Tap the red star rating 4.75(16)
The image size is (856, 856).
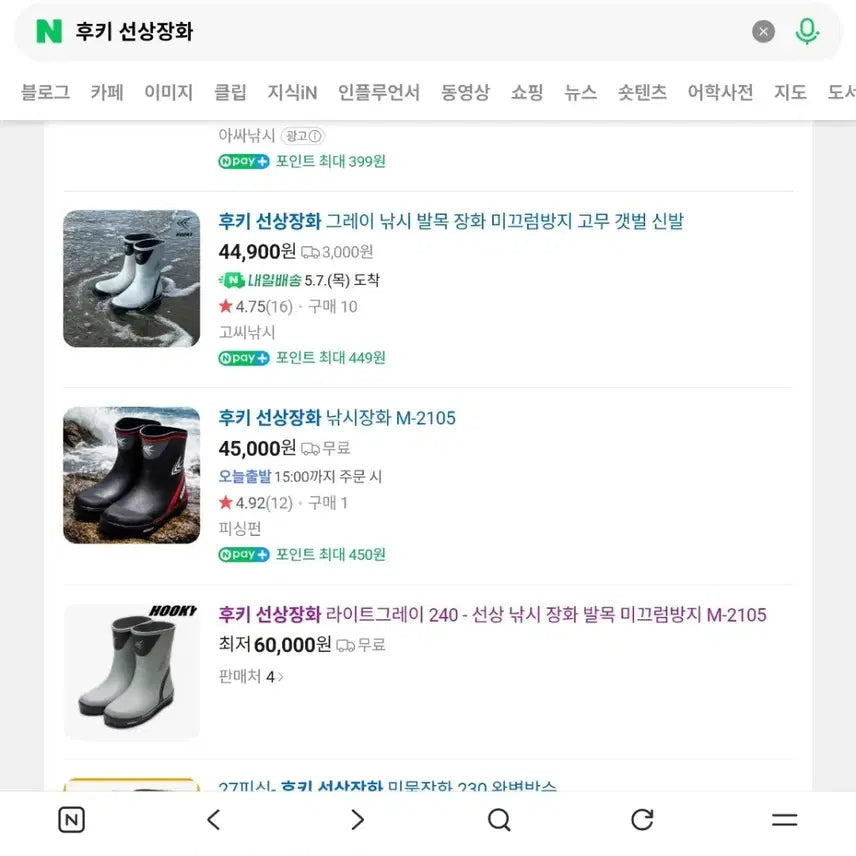tap(255, 306)
